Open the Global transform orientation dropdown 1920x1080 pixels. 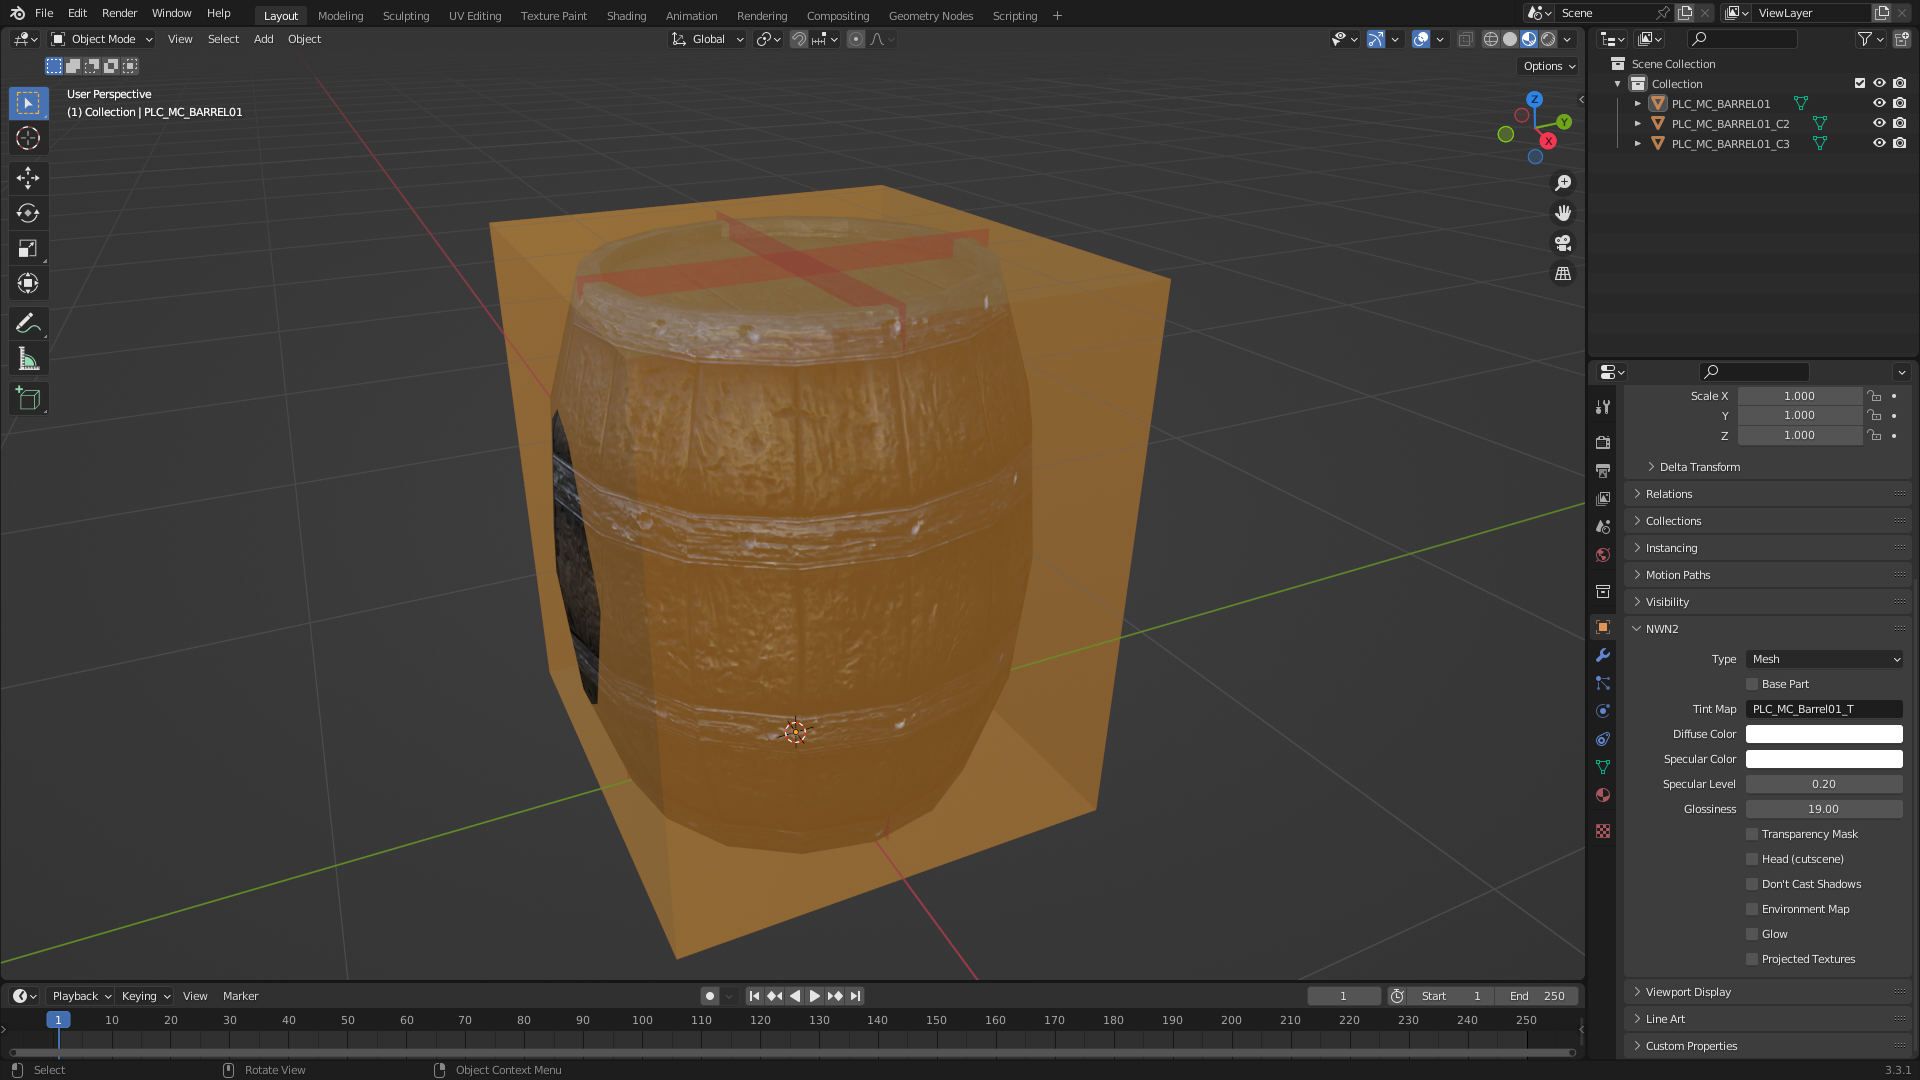[x=708, y=39]
